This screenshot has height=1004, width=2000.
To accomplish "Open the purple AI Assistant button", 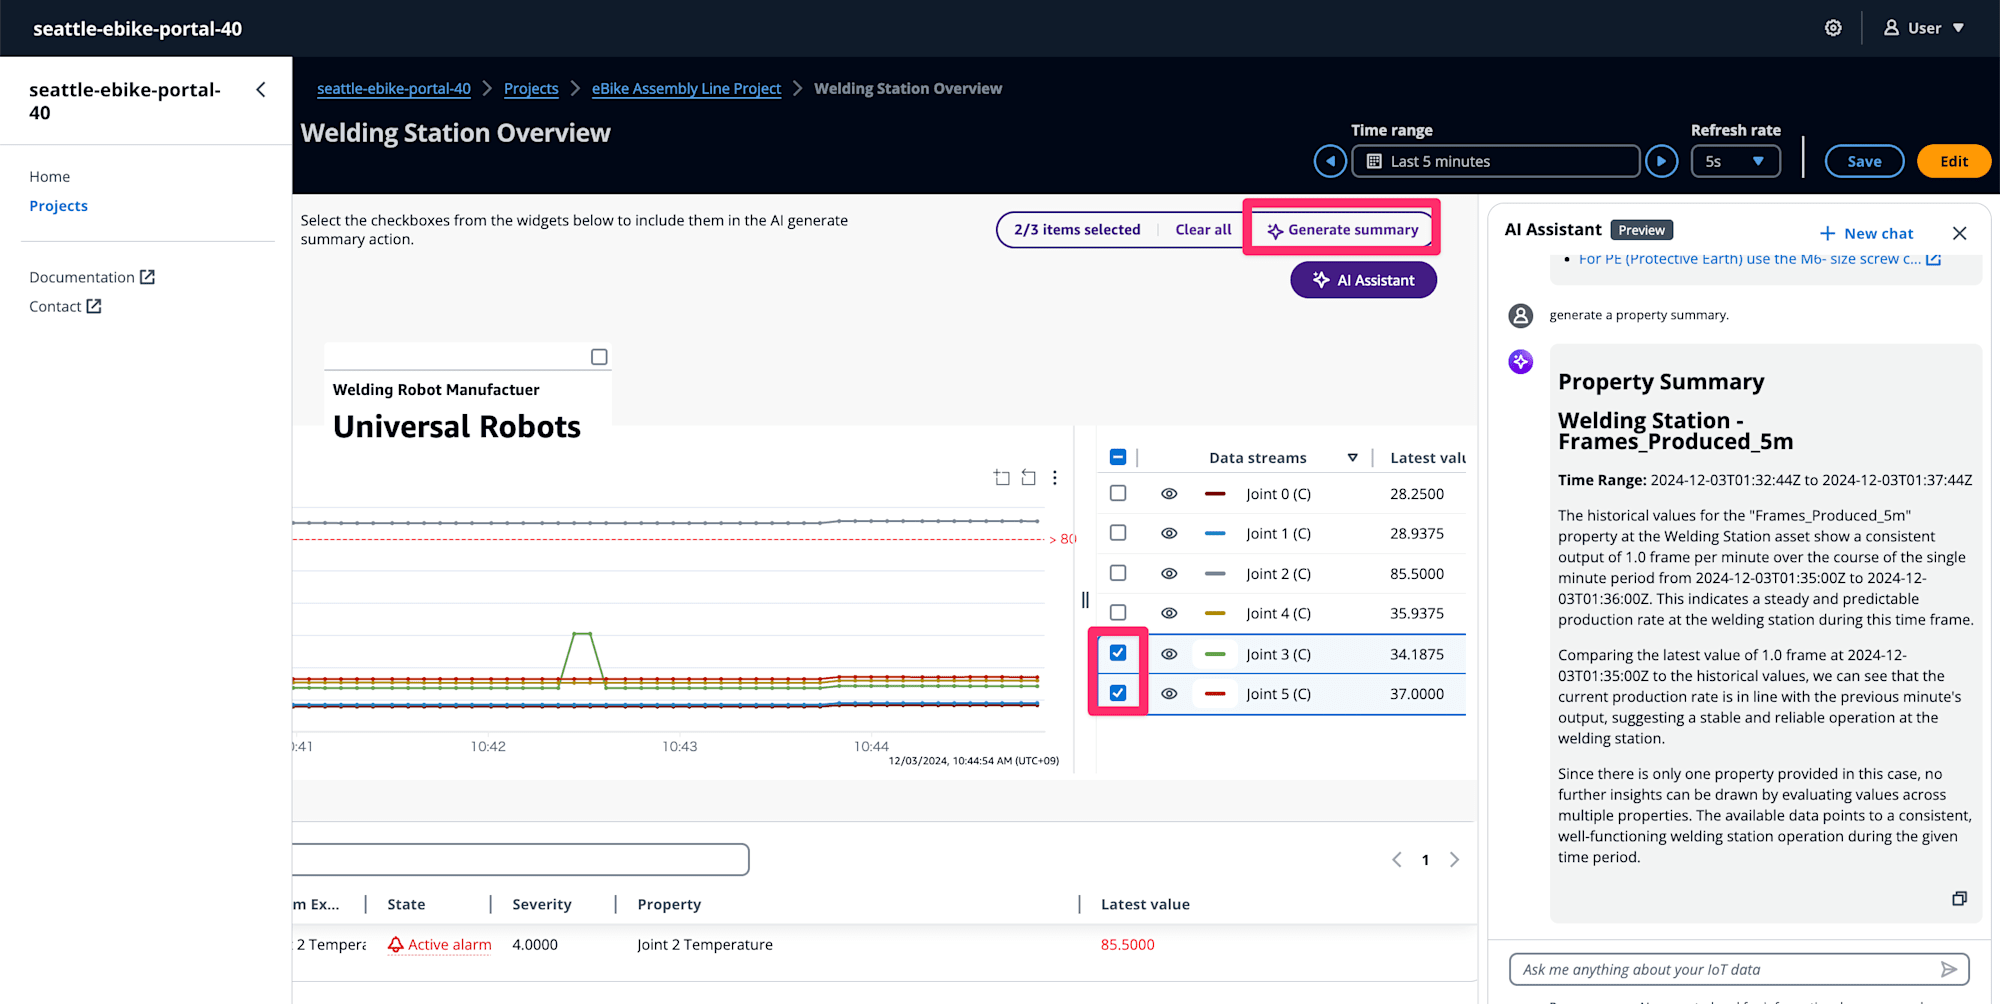I will point(1364,280).
